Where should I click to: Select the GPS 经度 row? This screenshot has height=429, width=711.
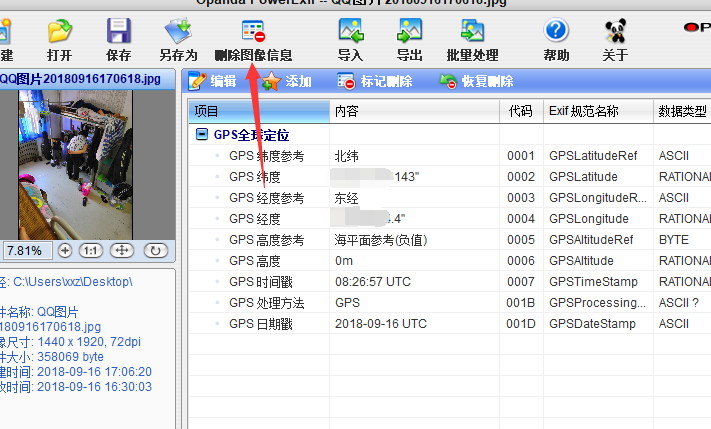(x=450, y=219)
